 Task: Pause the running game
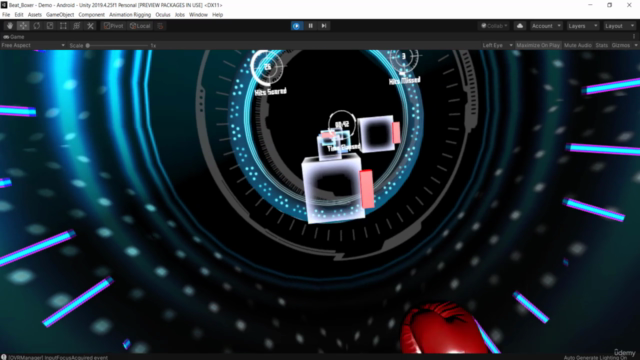310,26
